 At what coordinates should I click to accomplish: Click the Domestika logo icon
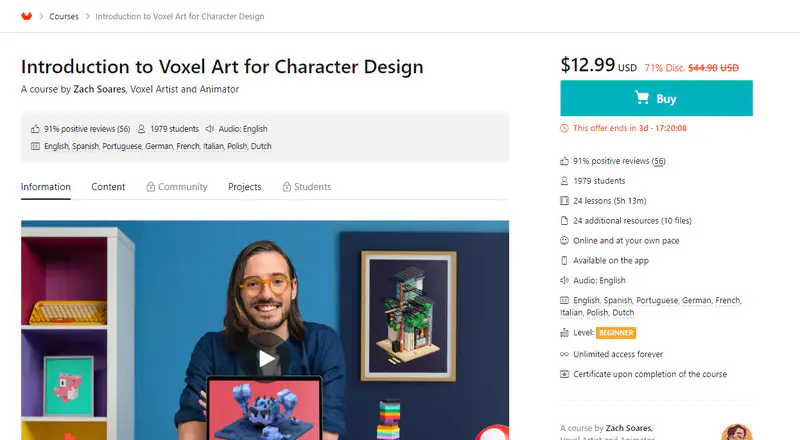[26, 16]
